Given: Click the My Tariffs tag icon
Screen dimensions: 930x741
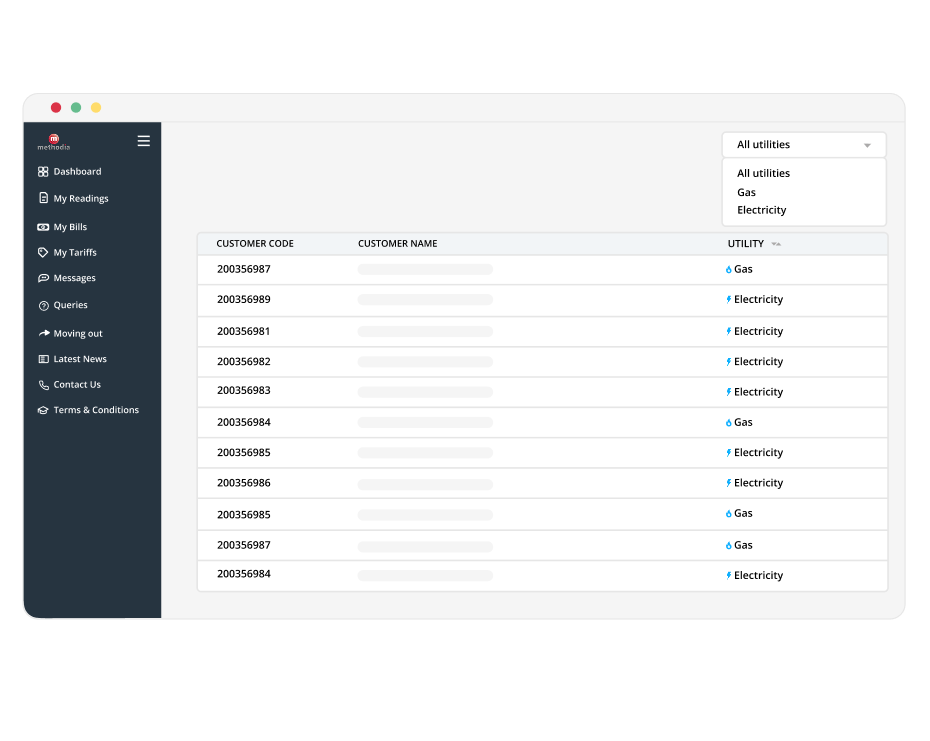Looking at the screenshot, I should click(43, 253).
